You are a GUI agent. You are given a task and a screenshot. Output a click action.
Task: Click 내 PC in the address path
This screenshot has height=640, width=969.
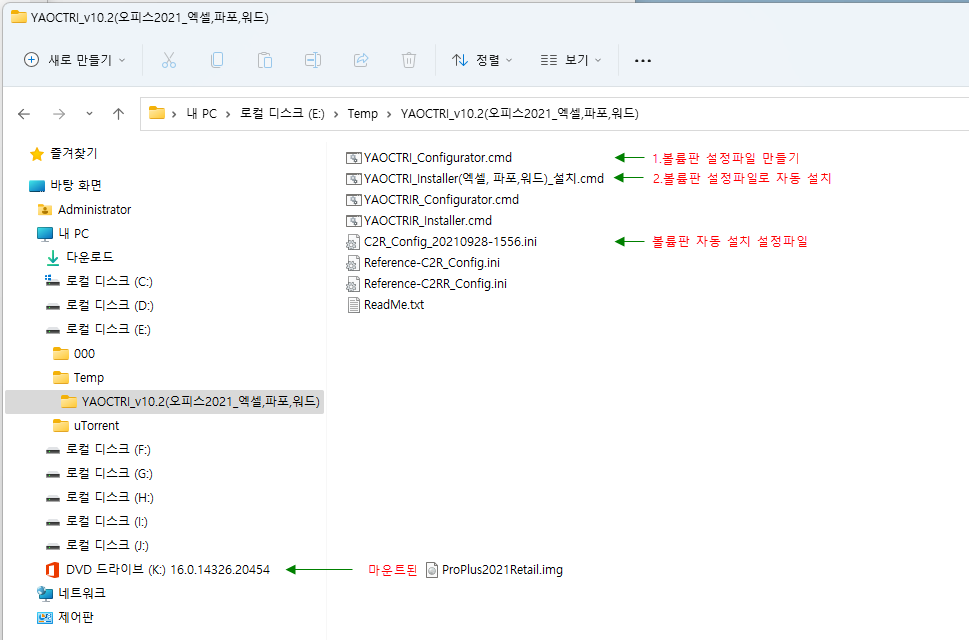[201, 114]
